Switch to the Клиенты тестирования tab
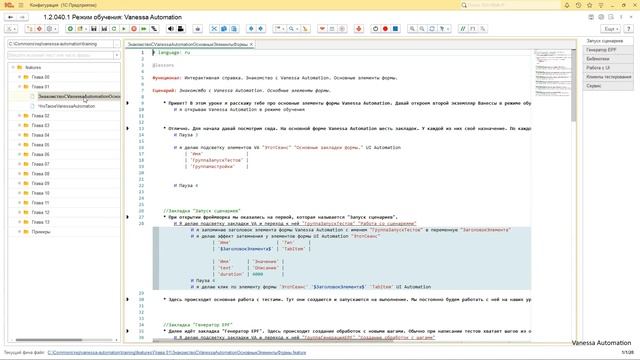 608,77
